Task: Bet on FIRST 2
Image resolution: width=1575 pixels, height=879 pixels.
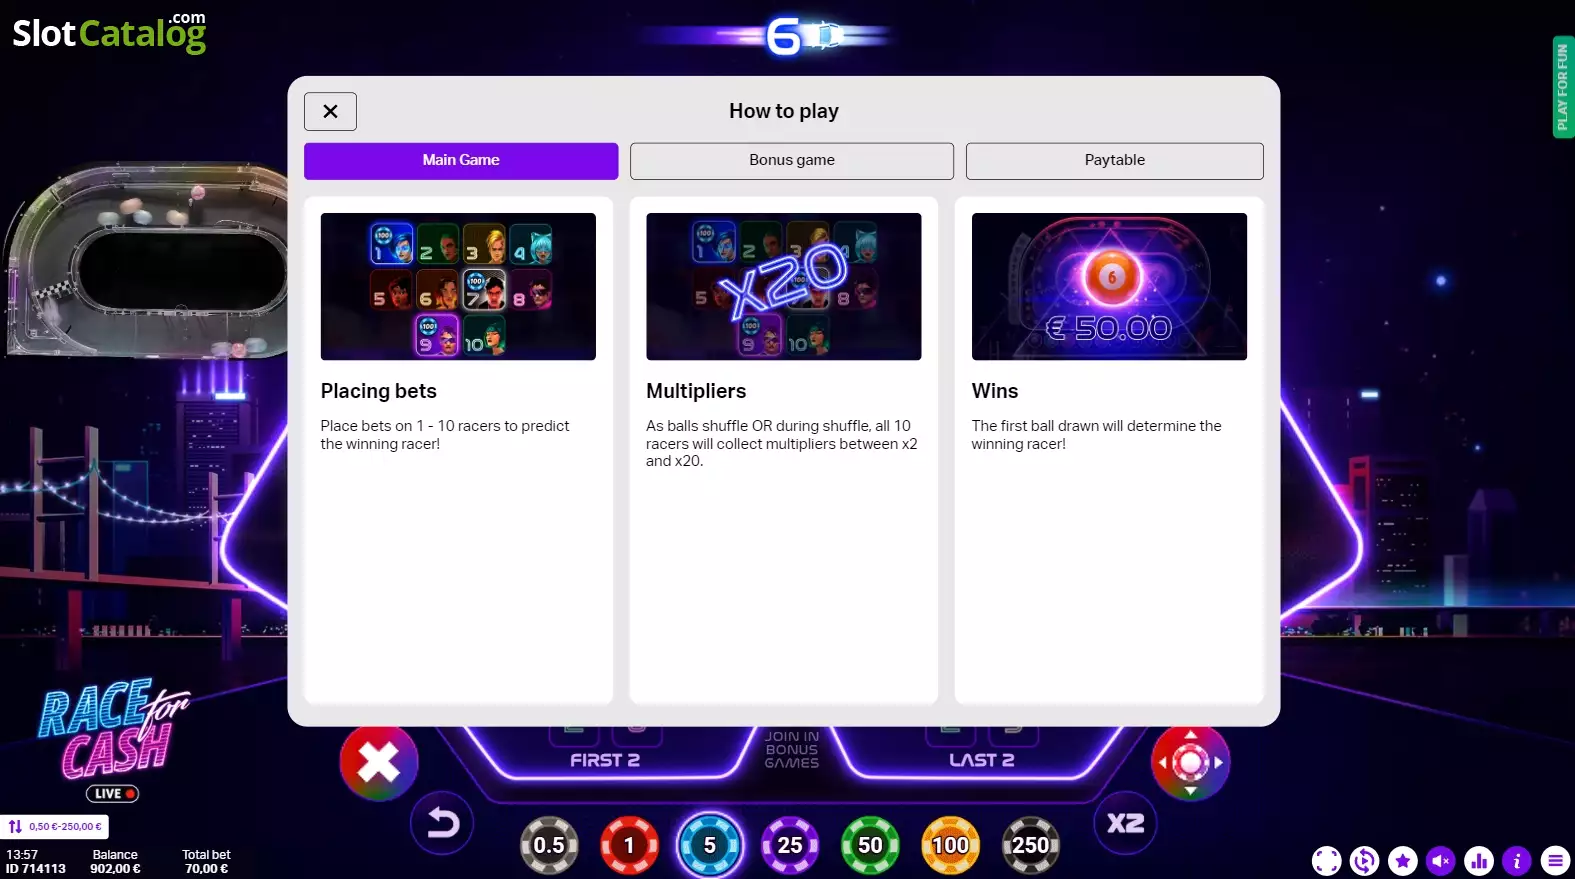Action: [605, 760]
